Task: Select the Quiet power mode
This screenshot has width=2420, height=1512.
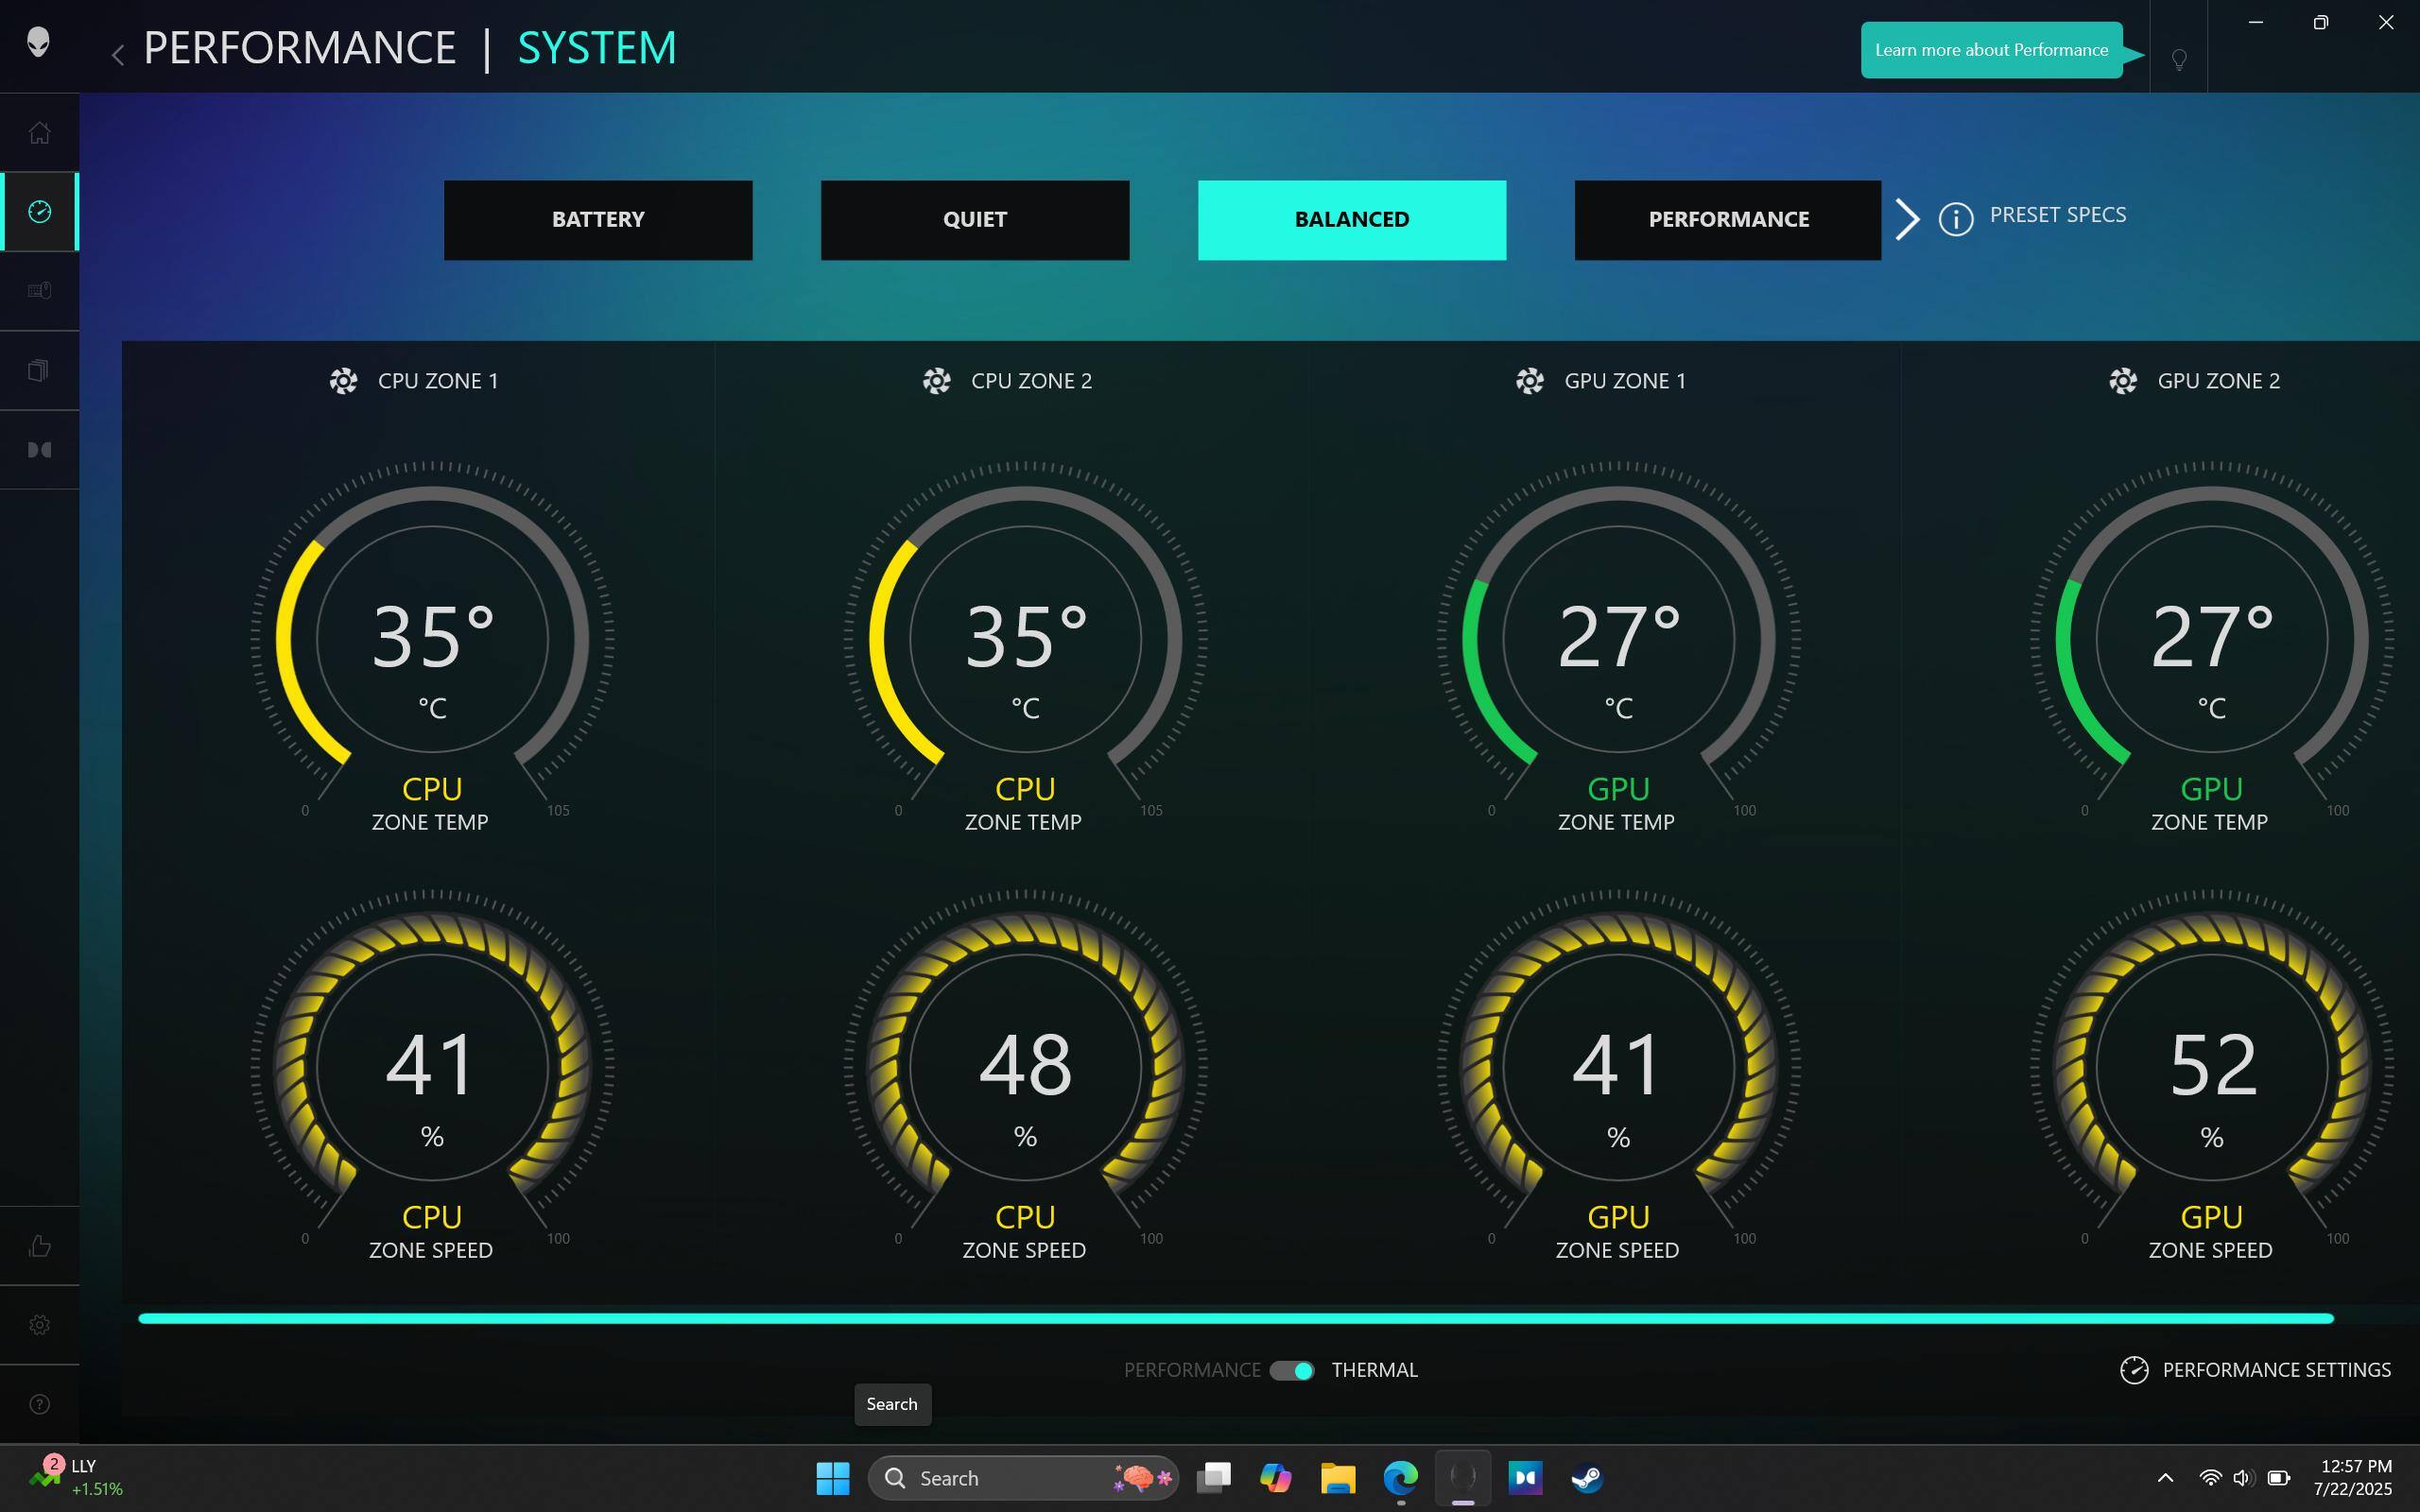Action: (x=975, y=220)
